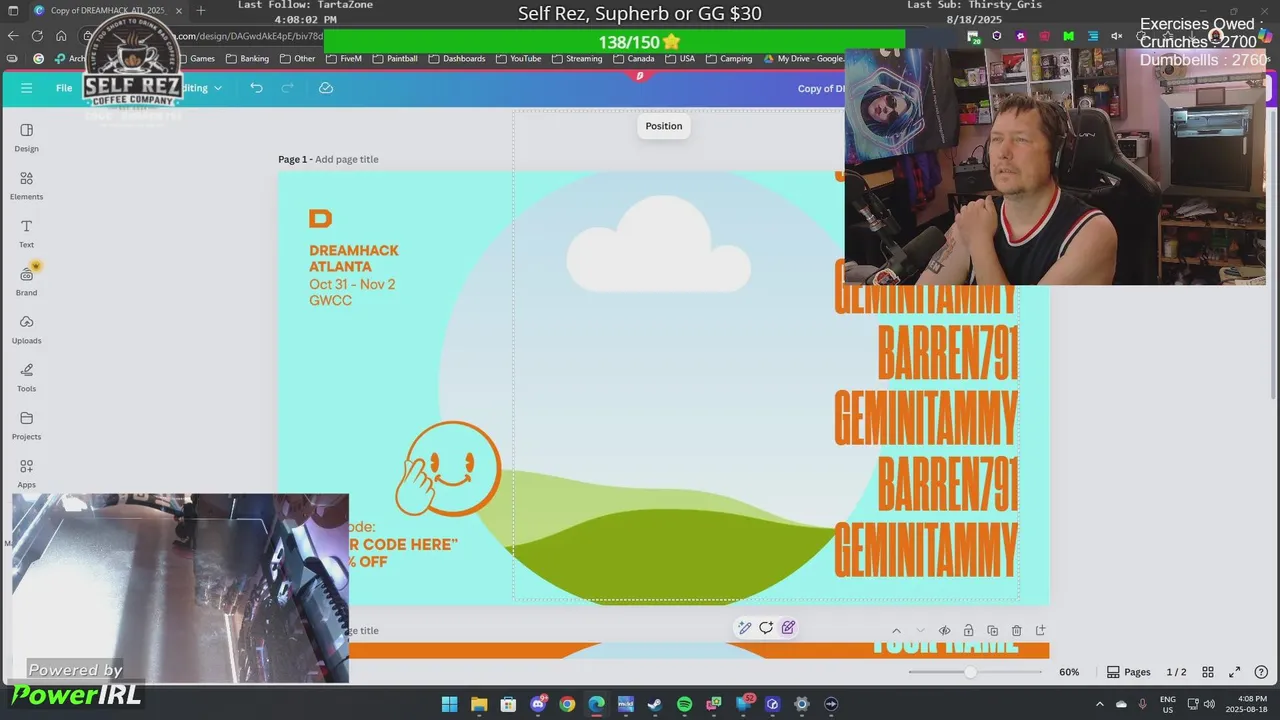Image resolution: width=1280 pixels, height=720 pixels.
Task: Open the Canva main menu hamburger icon
Action: 26,88
